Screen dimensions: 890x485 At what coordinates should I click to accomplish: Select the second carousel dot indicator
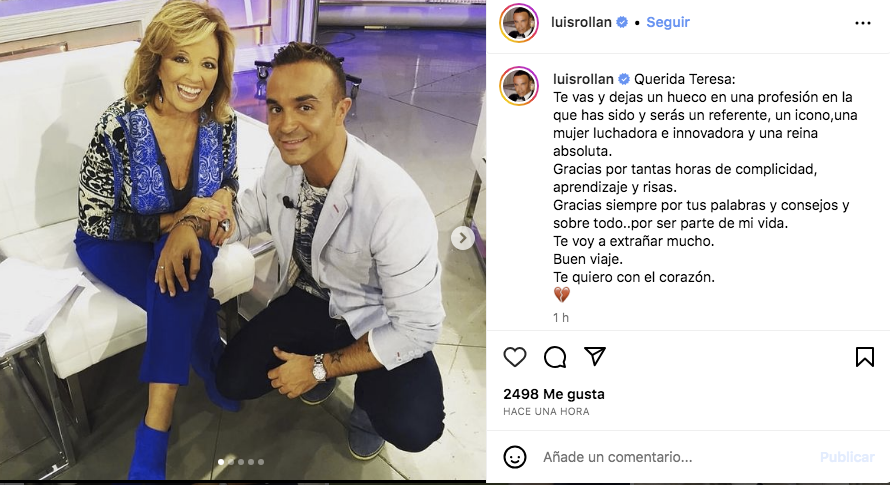[x=231, y=462]
